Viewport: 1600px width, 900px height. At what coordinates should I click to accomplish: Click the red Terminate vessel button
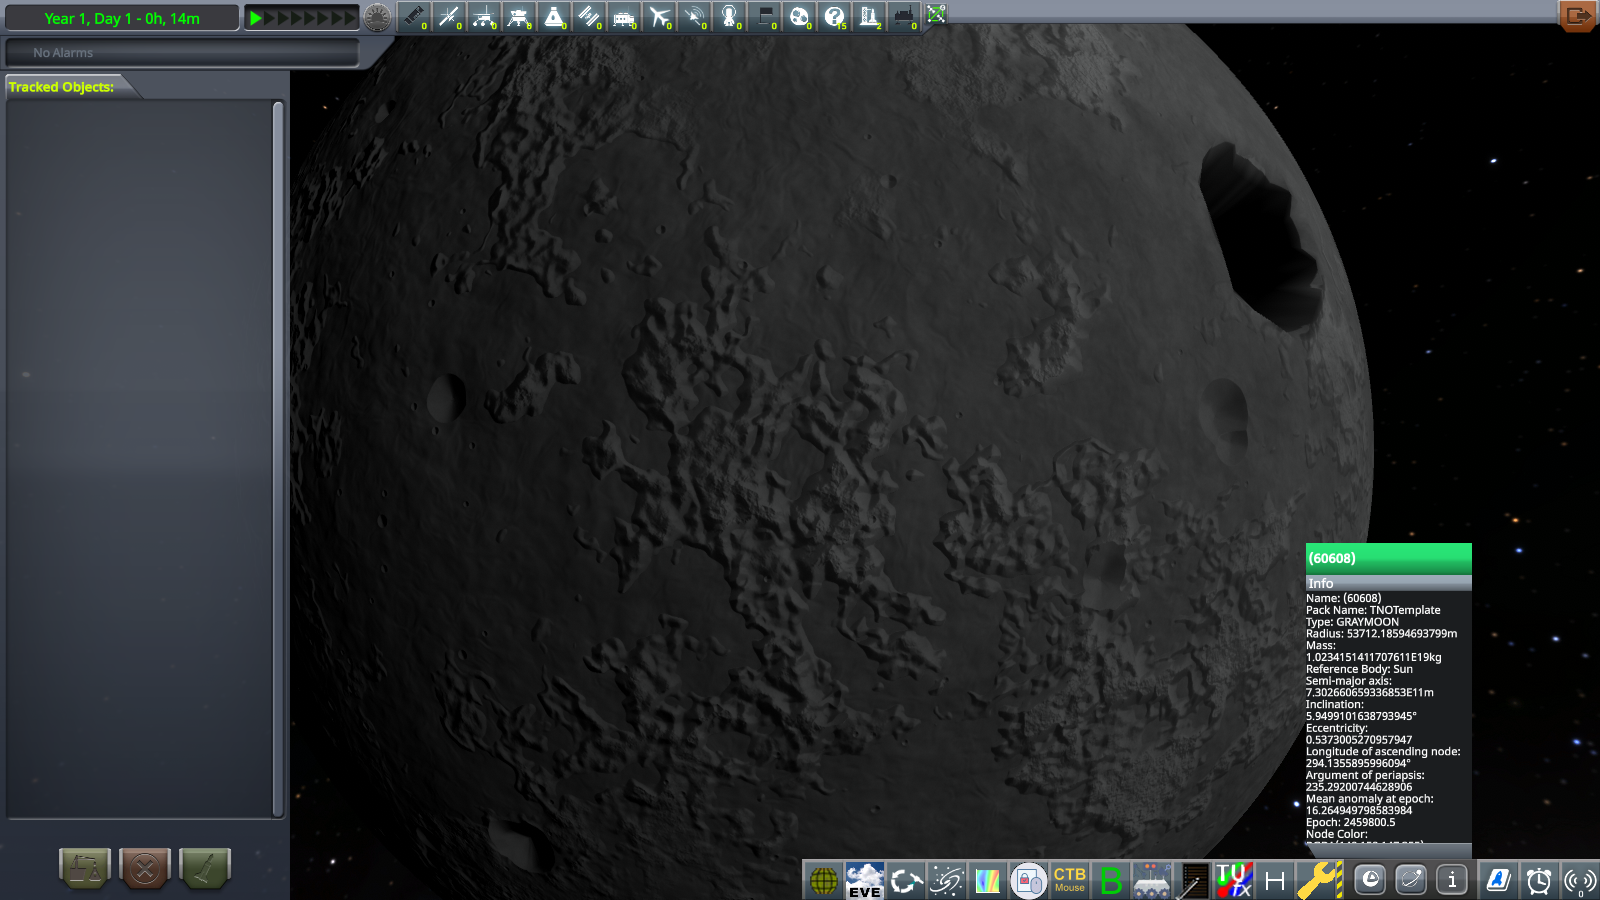click(145, 867)
